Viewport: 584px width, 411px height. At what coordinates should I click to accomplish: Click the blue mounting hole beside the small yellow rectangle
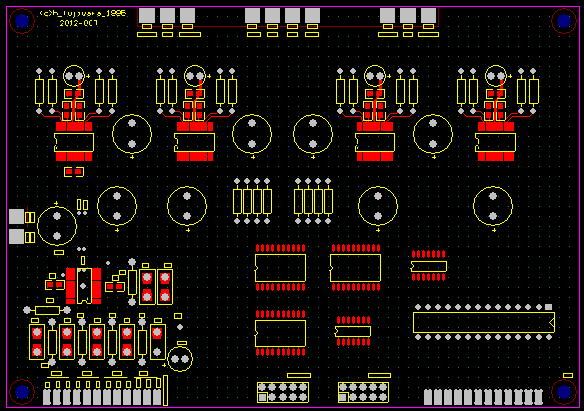pyautogui.click(x=563, y=392)
